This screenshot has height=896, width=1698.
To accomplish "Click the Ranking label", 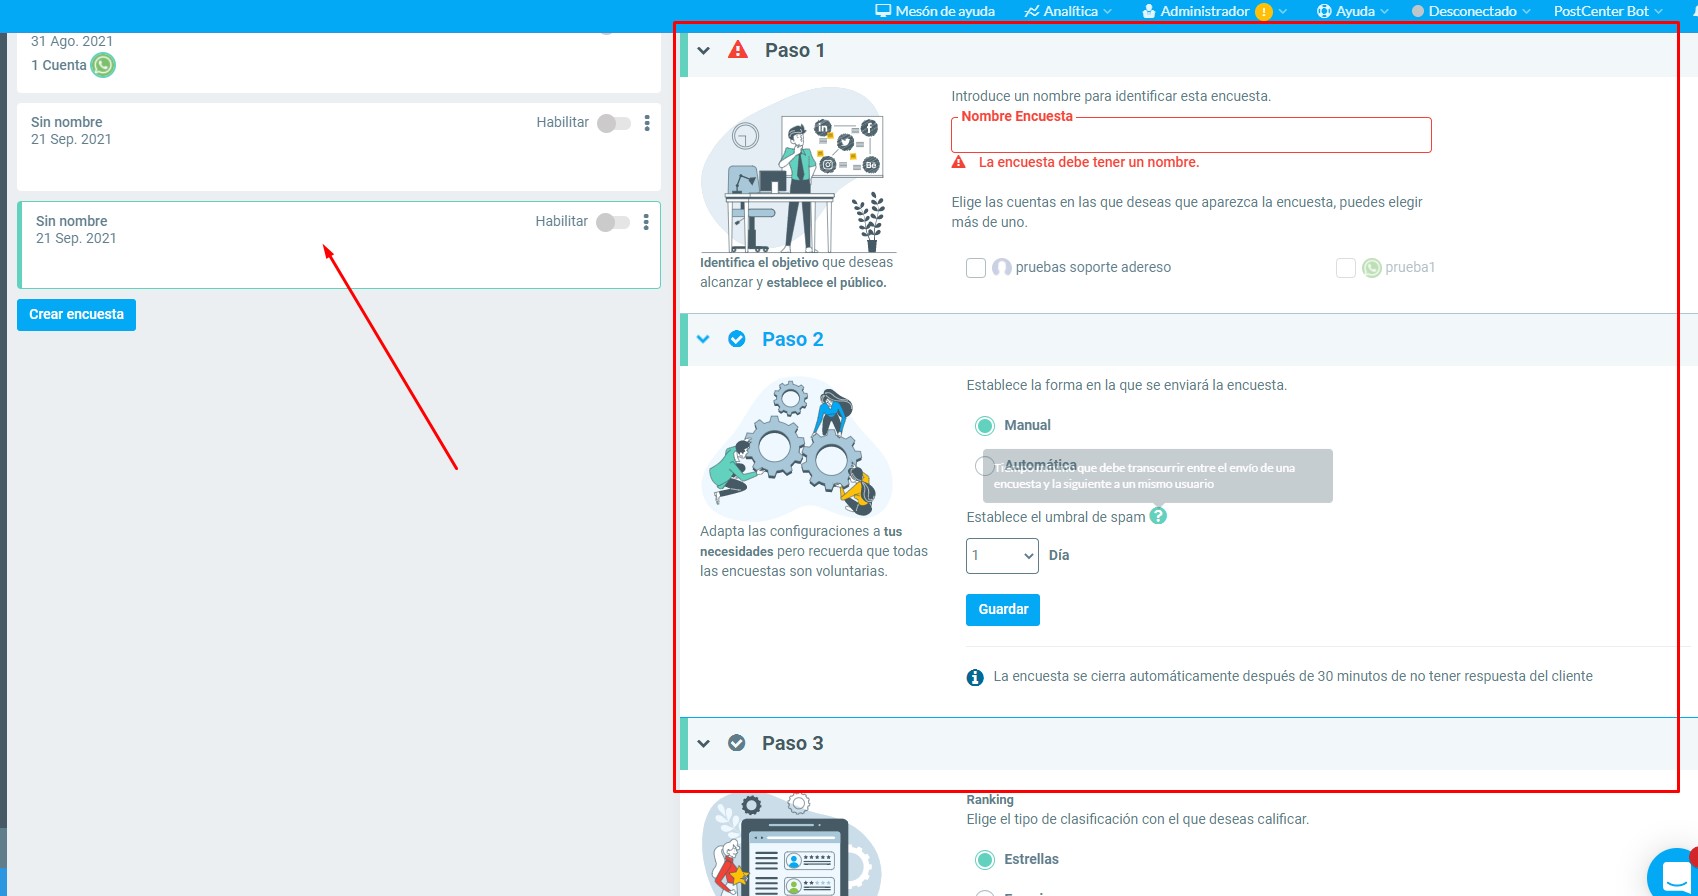I will click(990, 800).
